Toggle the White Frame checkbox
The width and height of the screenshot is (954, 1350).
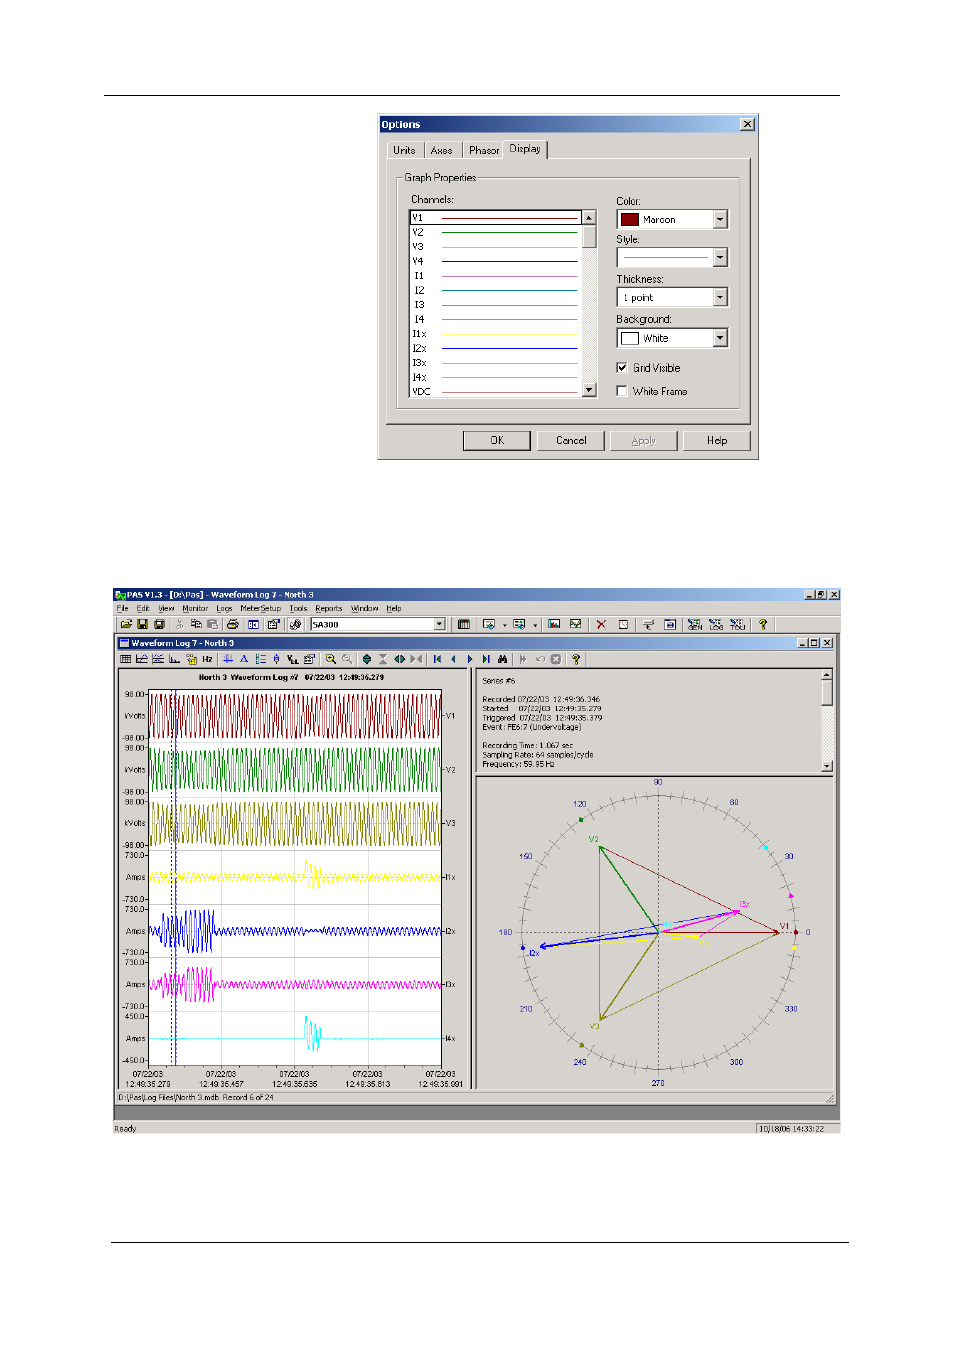(622, 391)
